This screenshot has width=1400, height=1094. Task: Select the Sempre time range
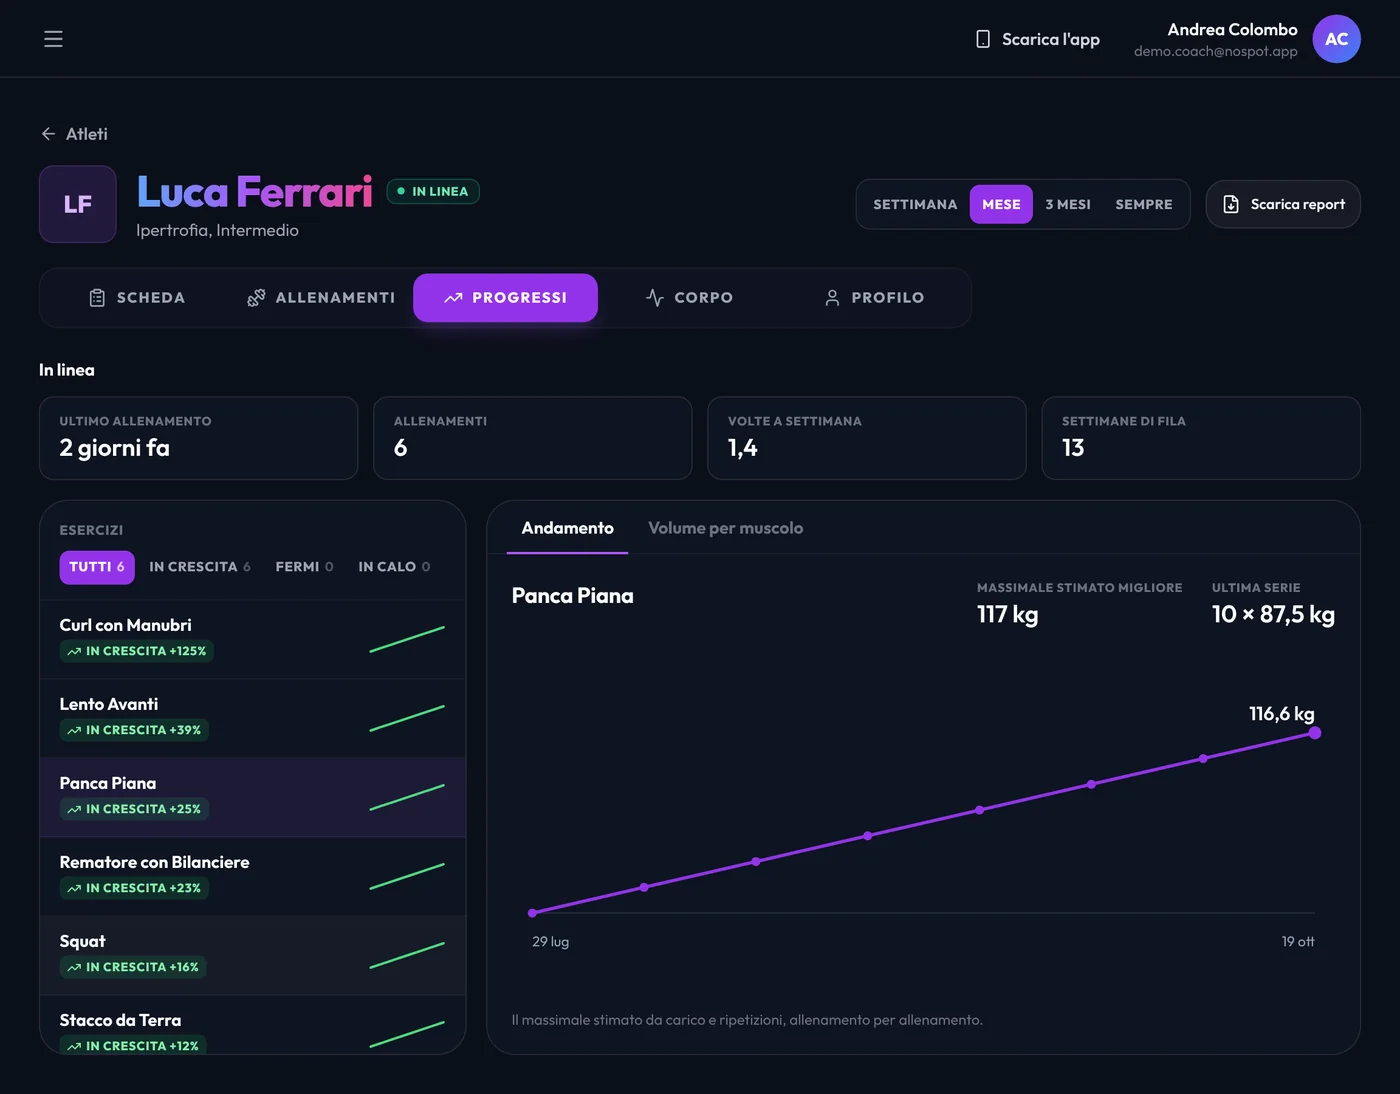coord(1144,204)
